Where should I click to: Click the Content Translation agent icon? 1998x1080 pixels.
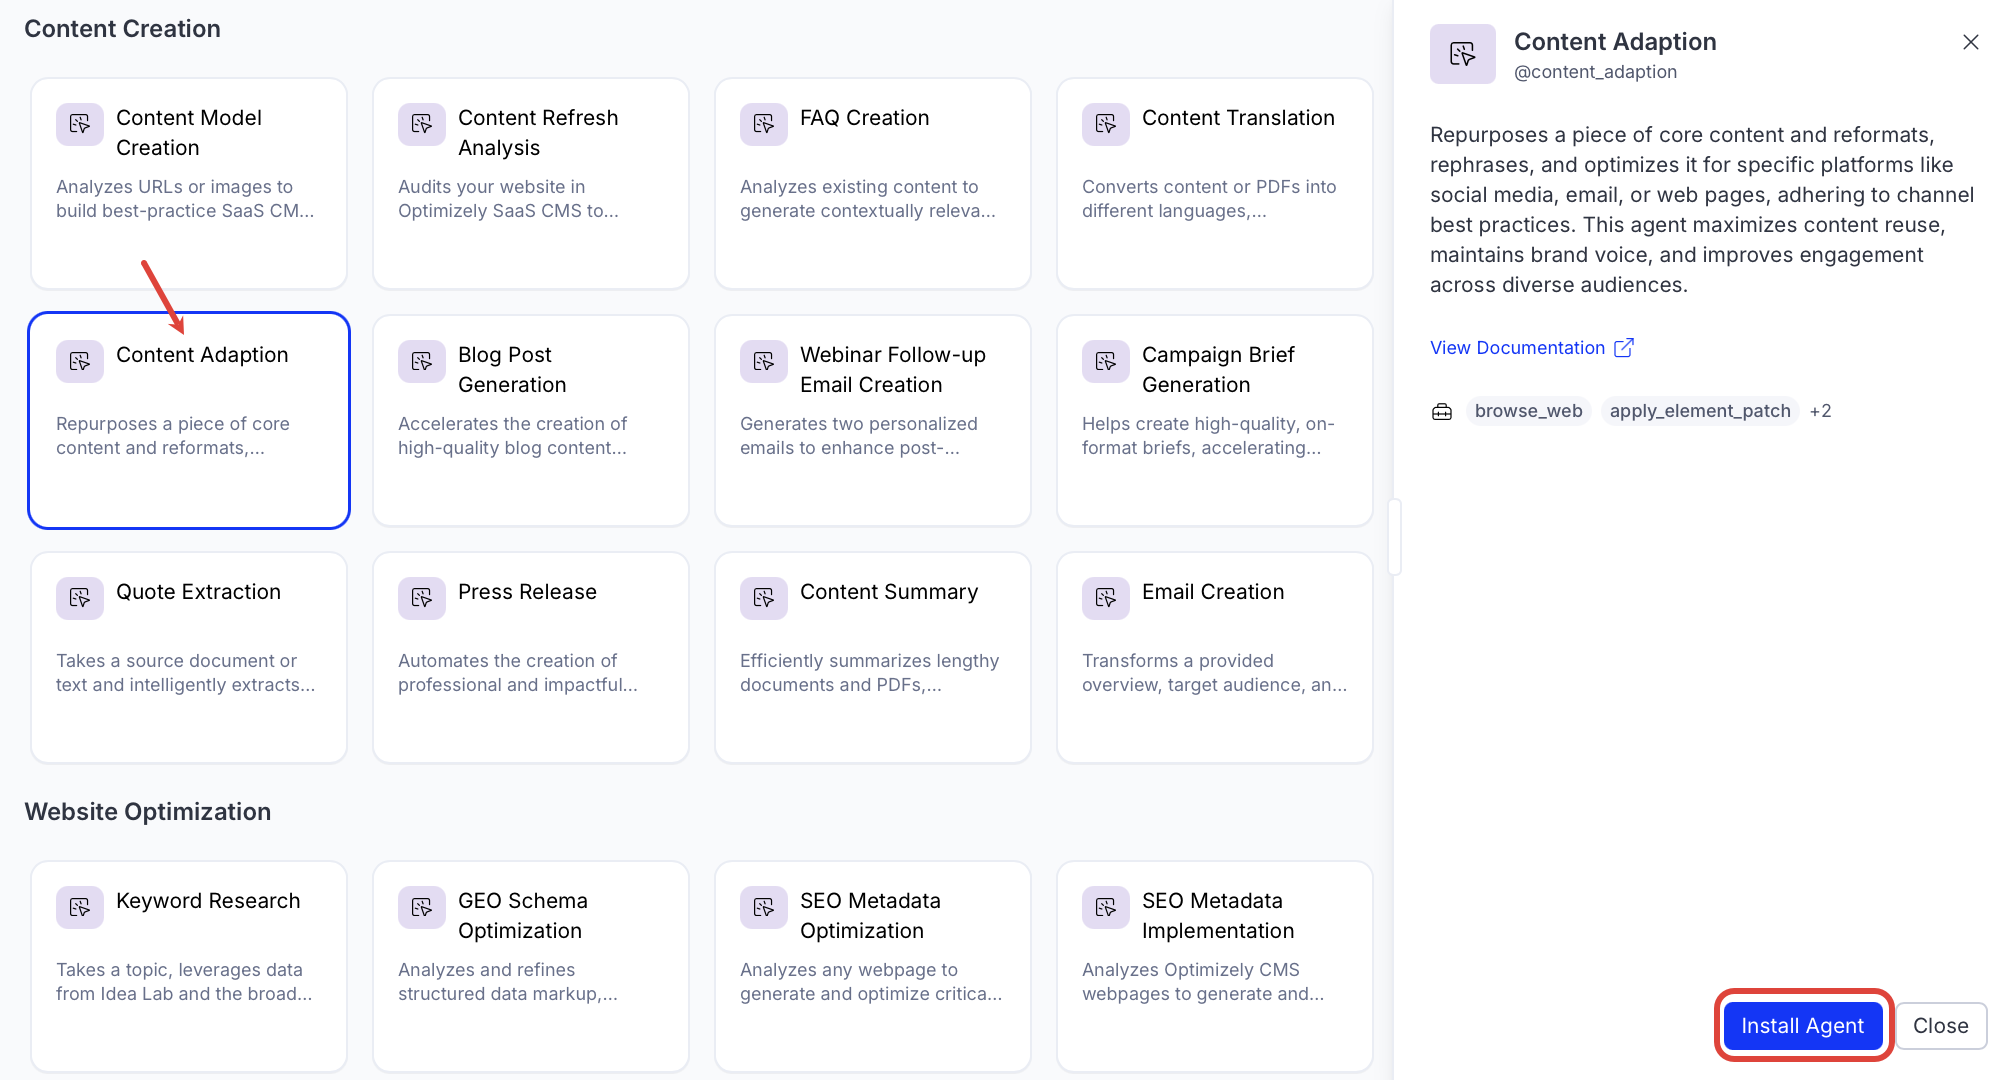click(1106, 124)
